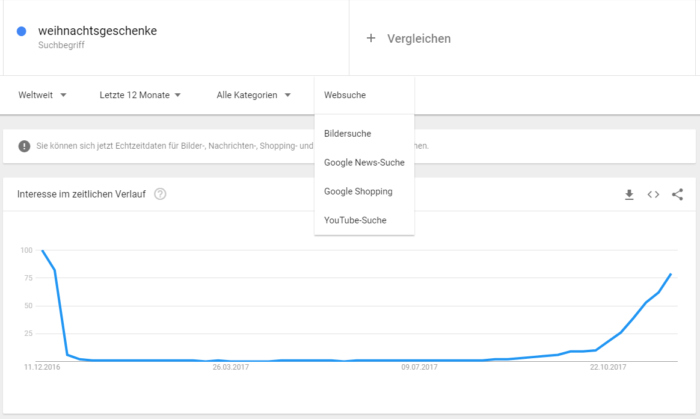Viewport: 700px width, 419px height.
Task: Click Vergleichen to add a term
Action: [x=419, y=38]
